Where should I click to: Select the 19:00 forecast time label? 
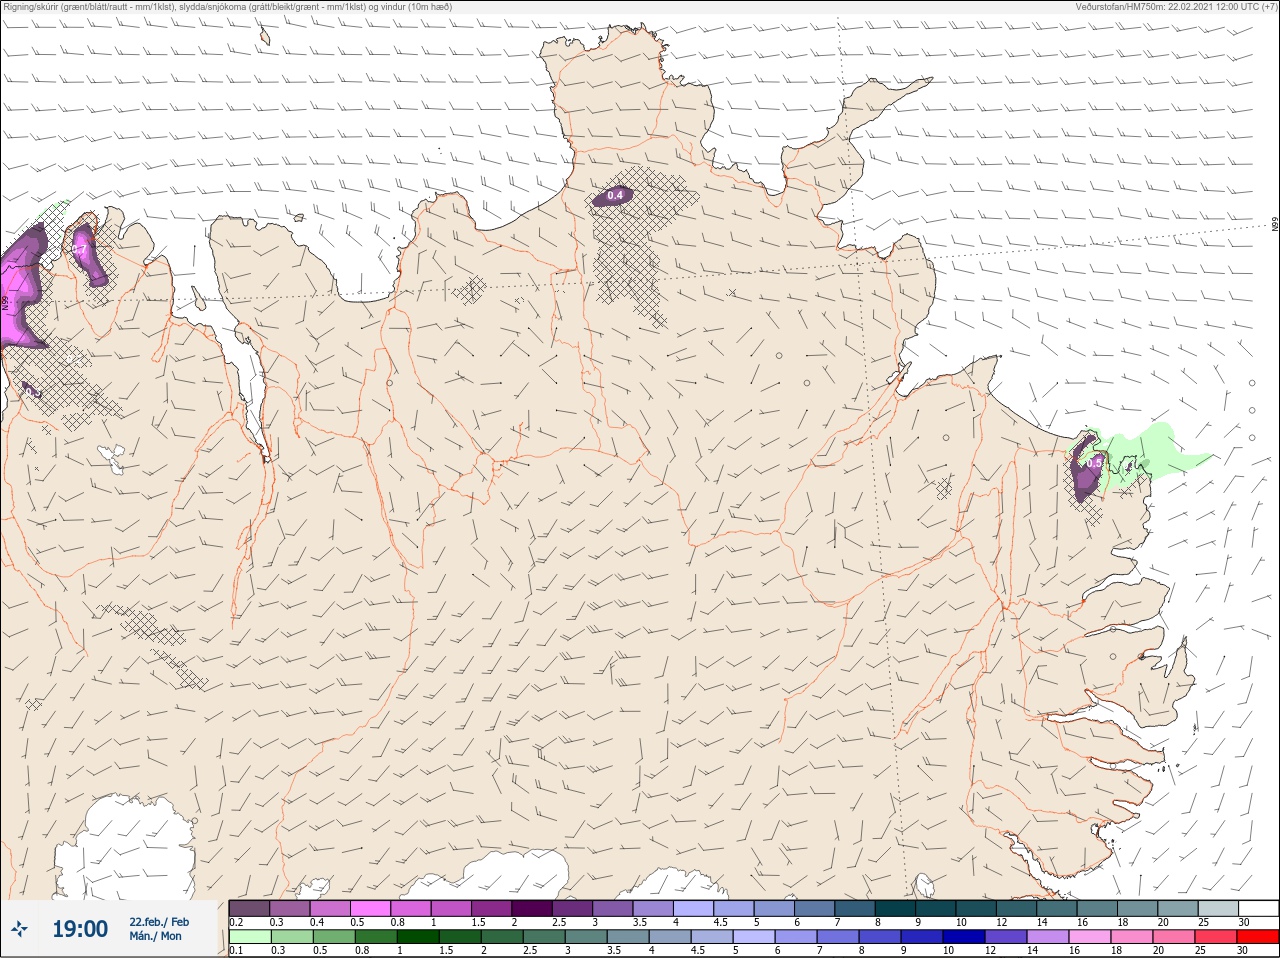pyautogui.click(x=80, y=929)
